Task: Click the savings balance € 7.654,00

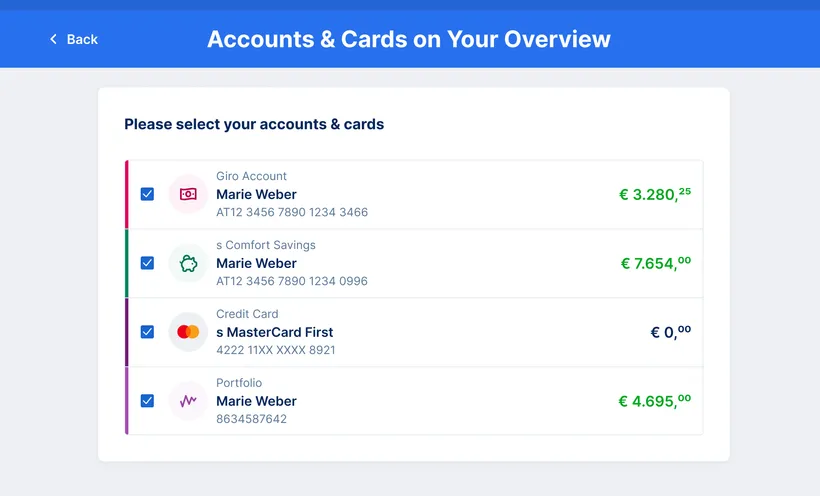Action: click(655, 263)
